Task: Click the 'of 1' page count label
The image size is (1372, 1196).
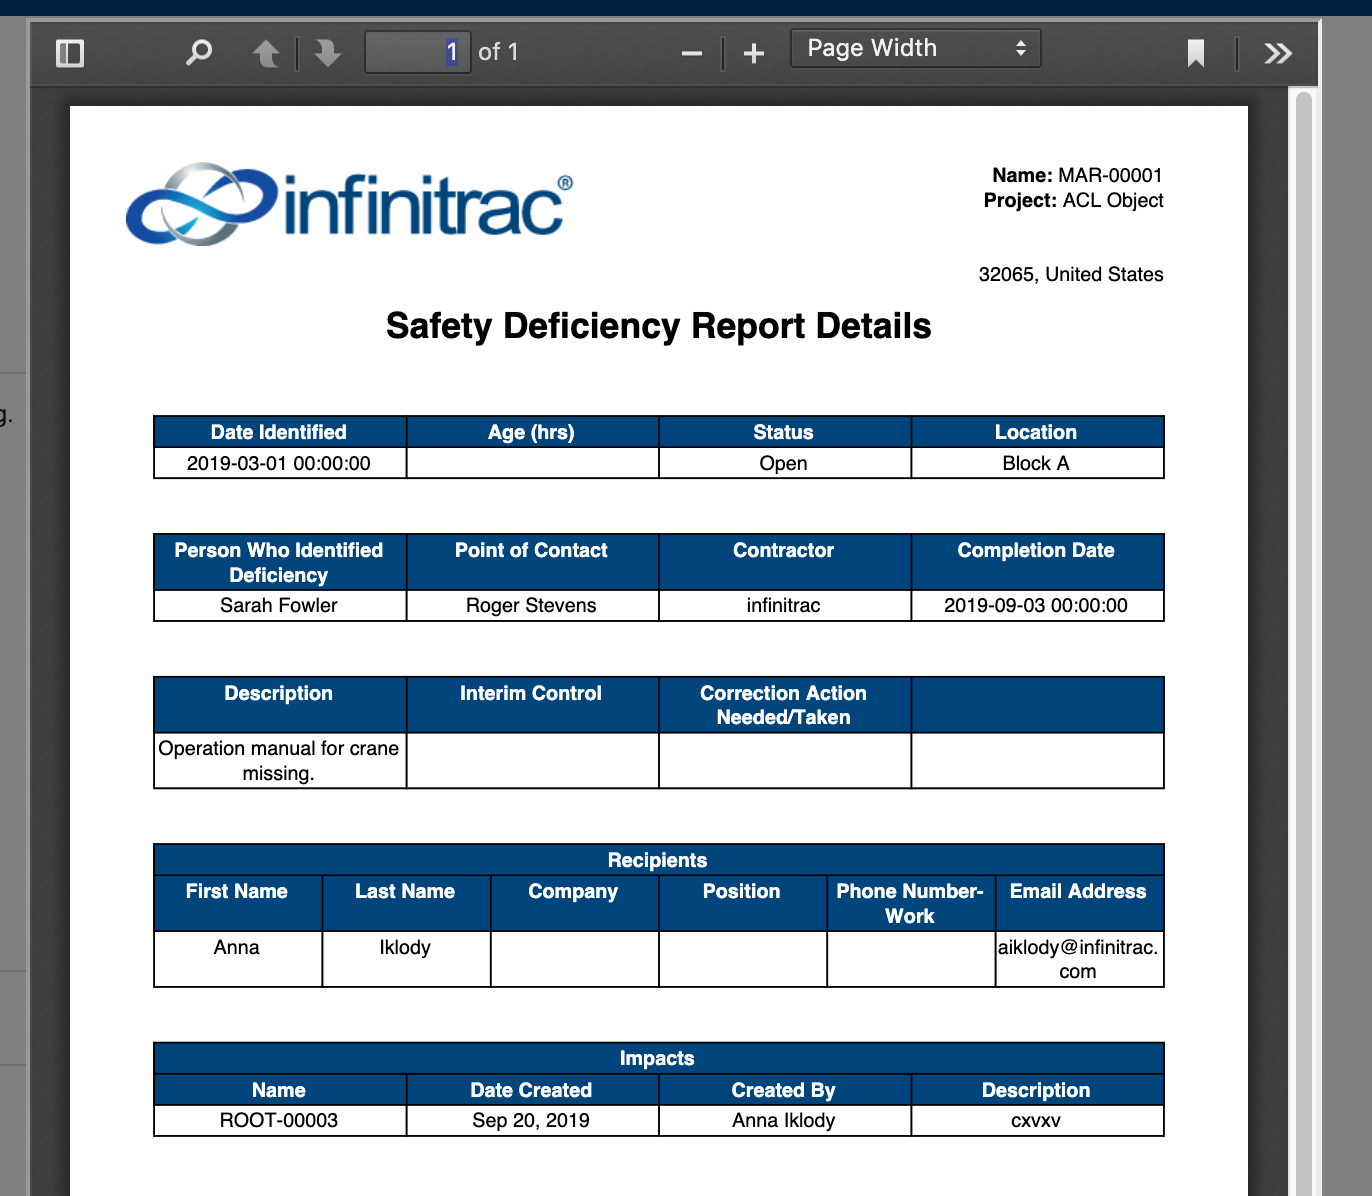Action: click(498, 52)
